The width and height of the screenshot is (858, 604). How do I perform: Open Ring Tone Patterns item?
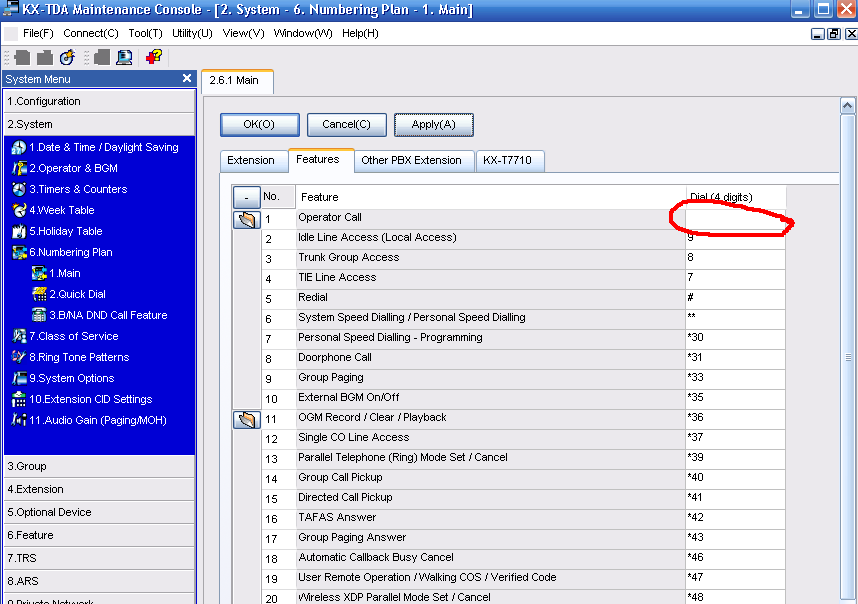pos(79,357)
